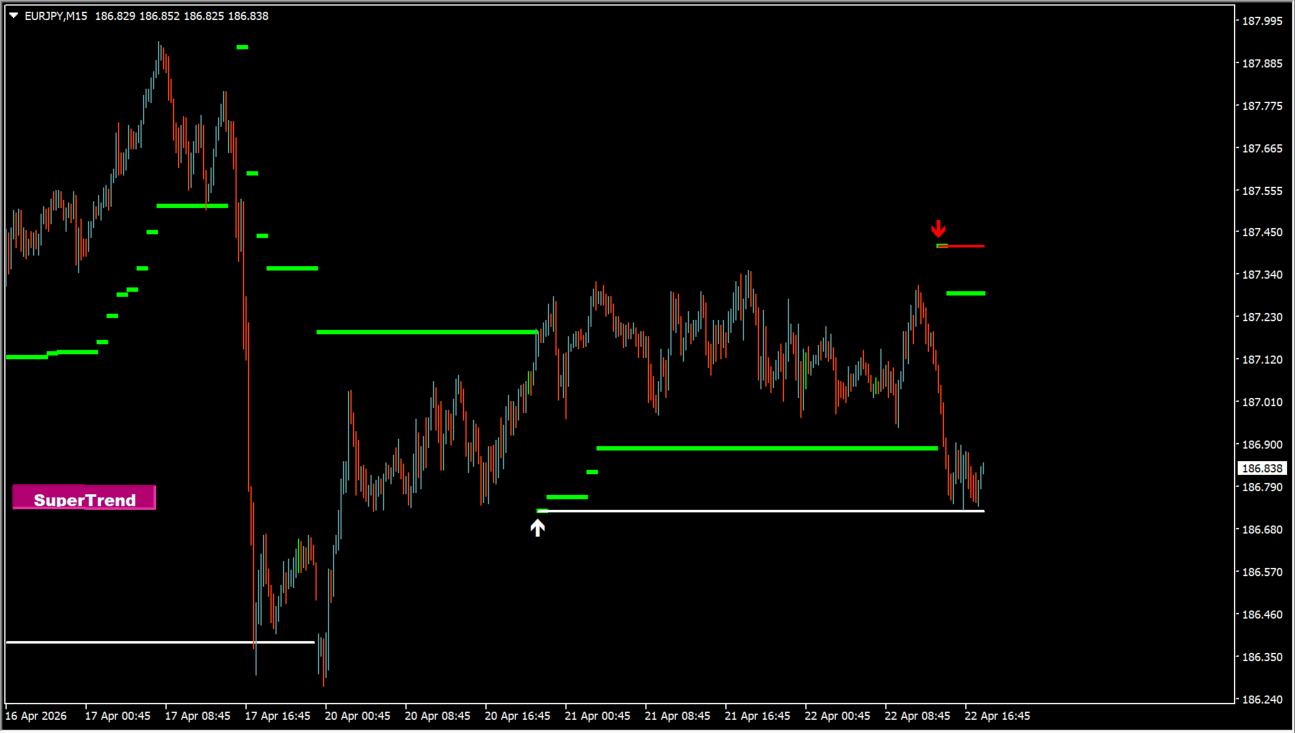The image size is (1295, 733).
Task: Click the magenta SuperTrend button
Action: point(84,498)
